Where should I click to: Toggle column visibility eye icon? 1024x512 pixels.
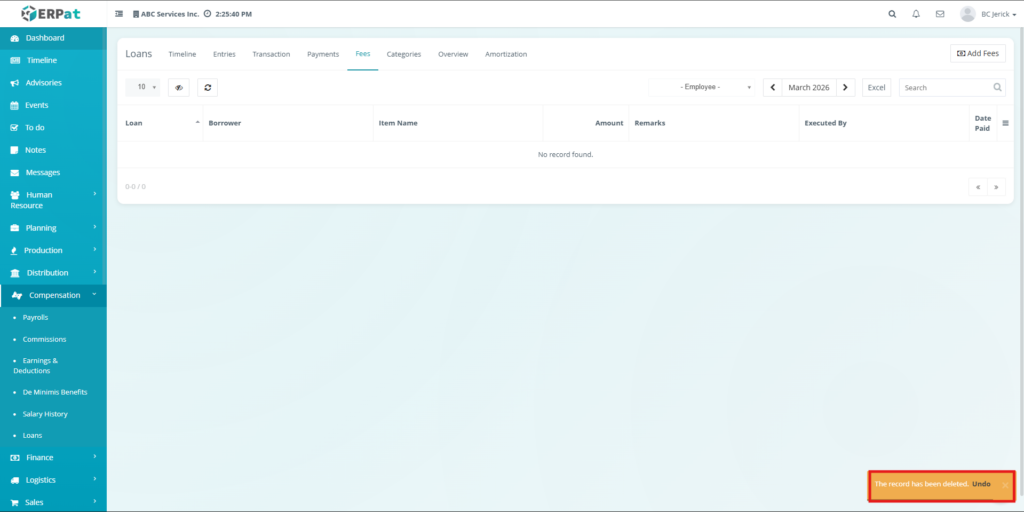tap(179, 88)
